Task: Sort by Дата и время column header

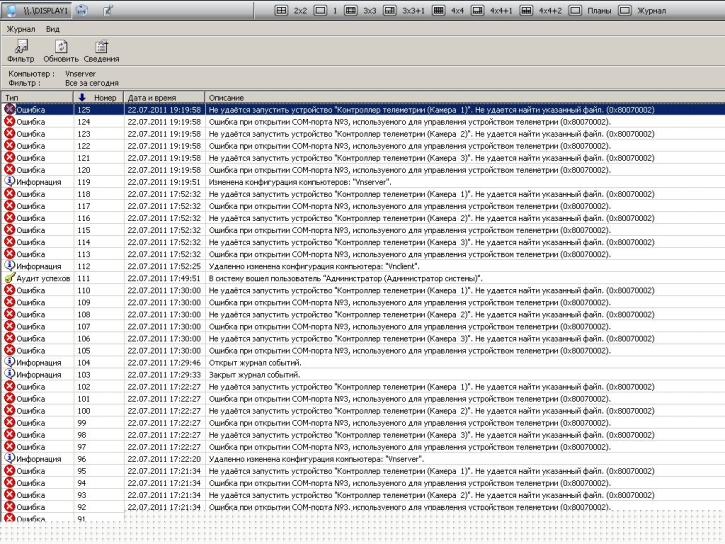Action: click(x=164, y=97)
